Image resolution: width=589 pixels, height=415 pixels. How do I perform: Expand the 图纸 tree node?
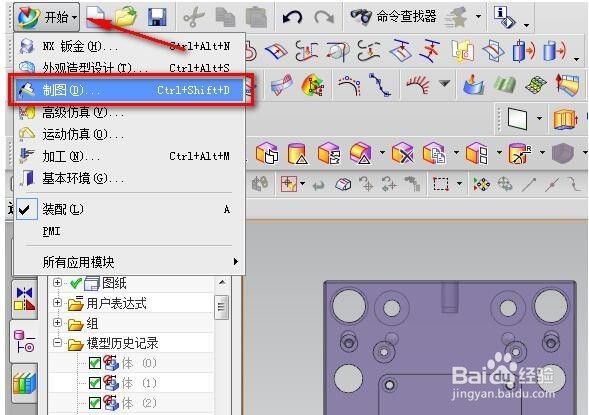coord(57,282)
